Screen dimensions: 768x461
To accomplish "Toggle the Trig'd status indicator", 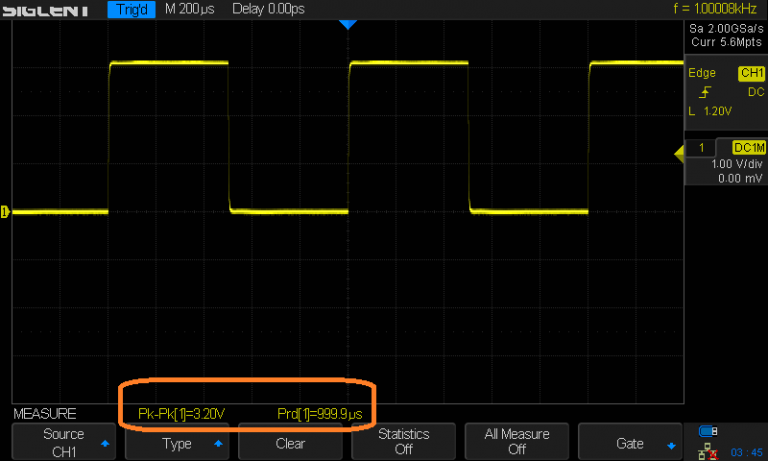I will point(131,9).
